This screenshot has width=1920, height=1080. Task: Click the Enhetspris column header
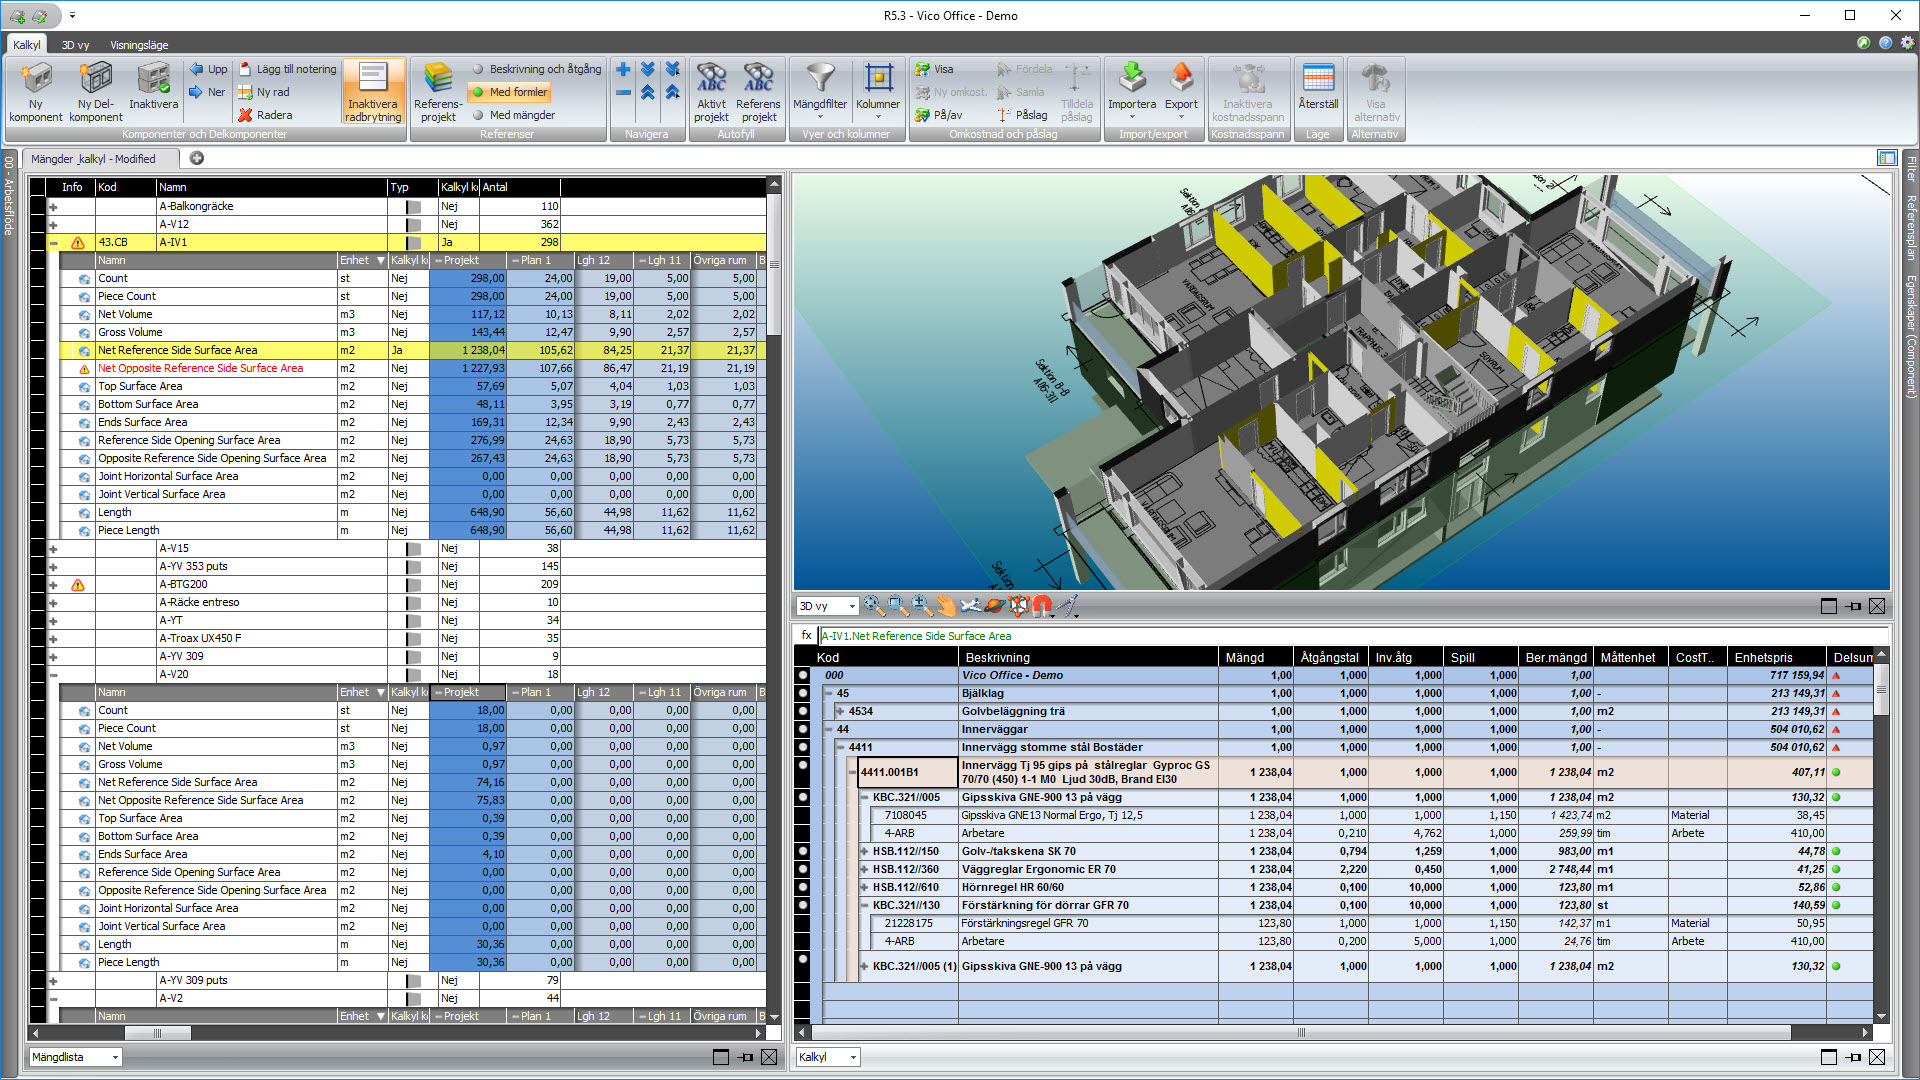1777,657
